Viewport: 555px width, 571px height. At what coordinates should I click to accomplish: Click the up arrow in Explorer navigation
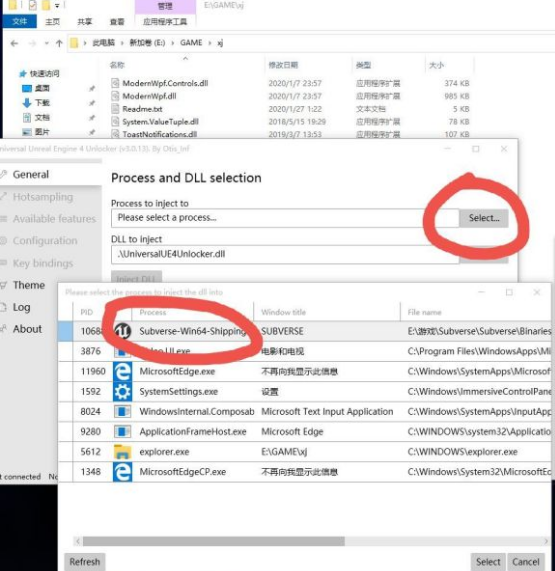[x=59, y=43]
